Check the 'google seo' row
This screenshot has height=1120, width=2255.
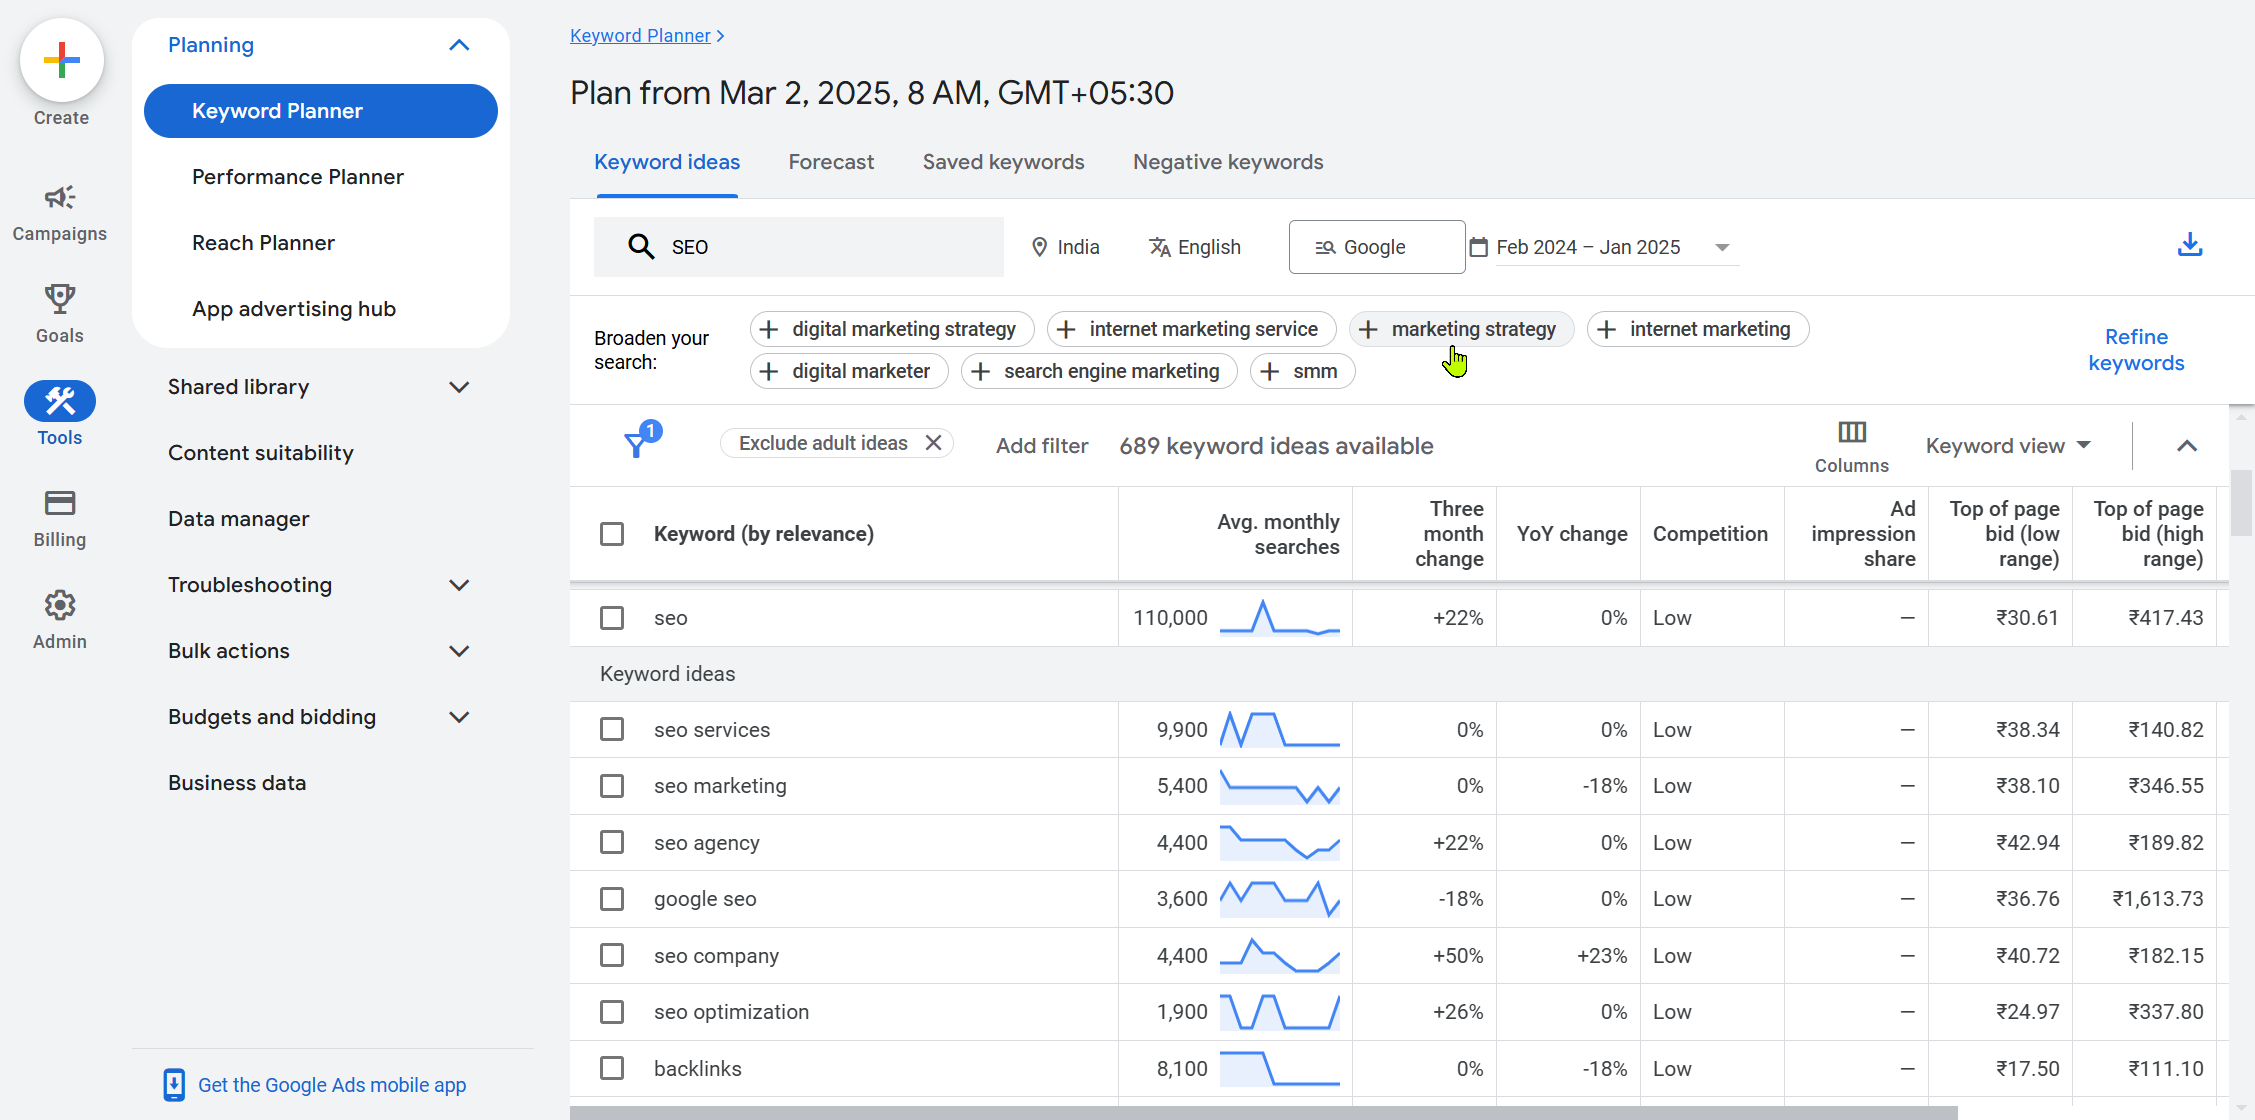(x=612, y=899)
